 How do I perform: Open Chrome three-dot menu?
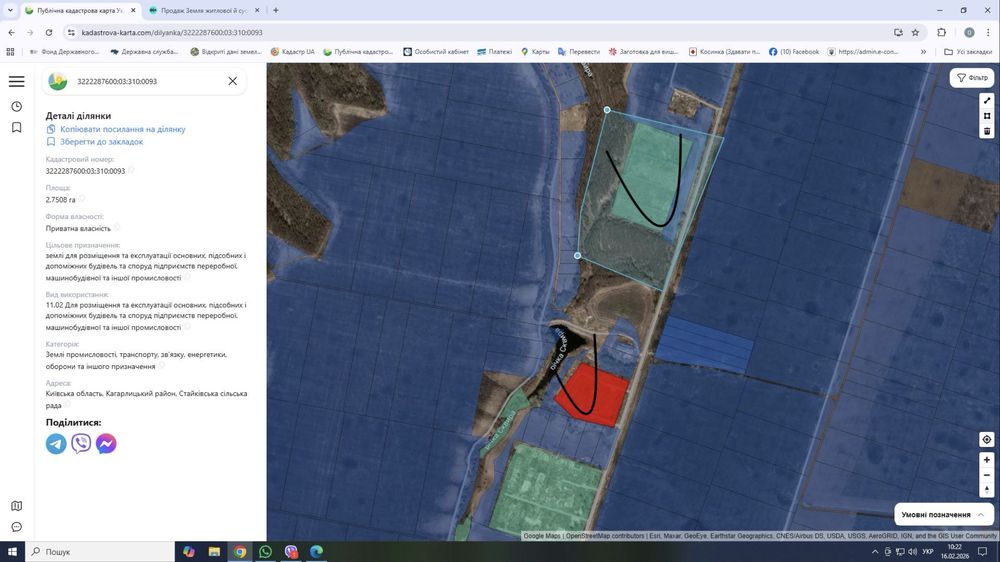(x=988, y=33)
